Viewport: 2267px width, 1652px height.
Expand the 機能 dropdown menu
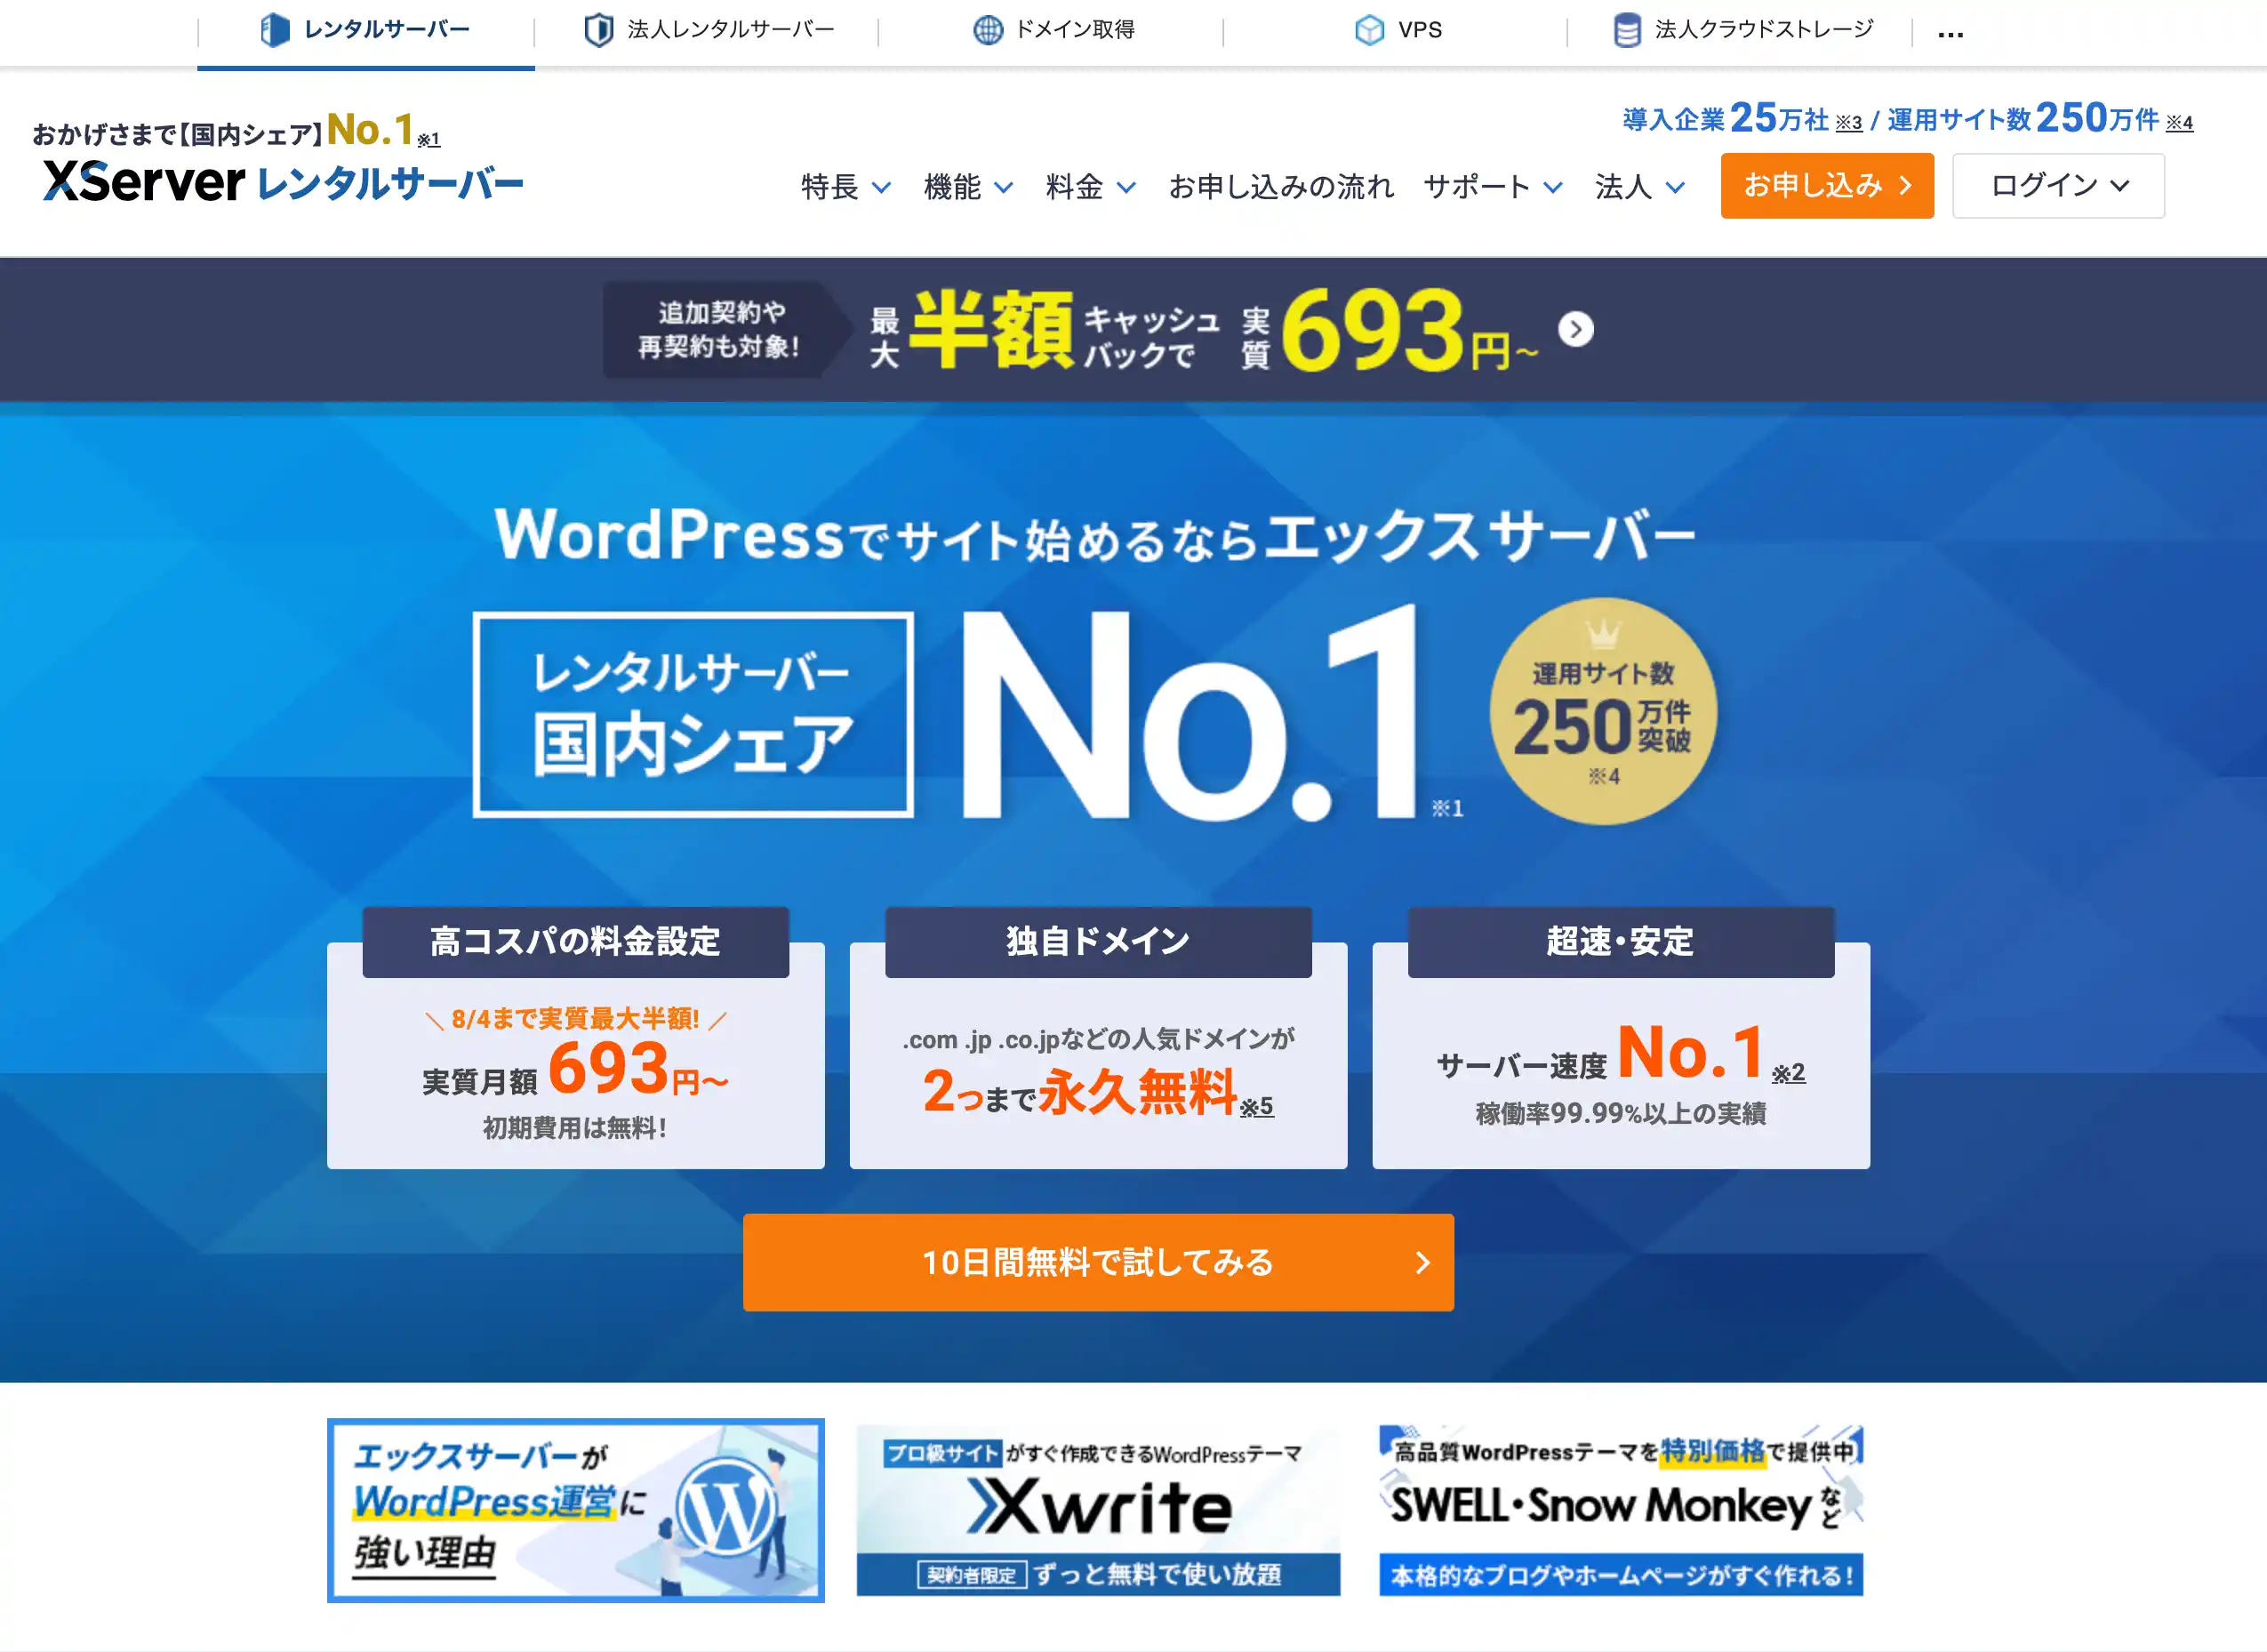(968, 186)
